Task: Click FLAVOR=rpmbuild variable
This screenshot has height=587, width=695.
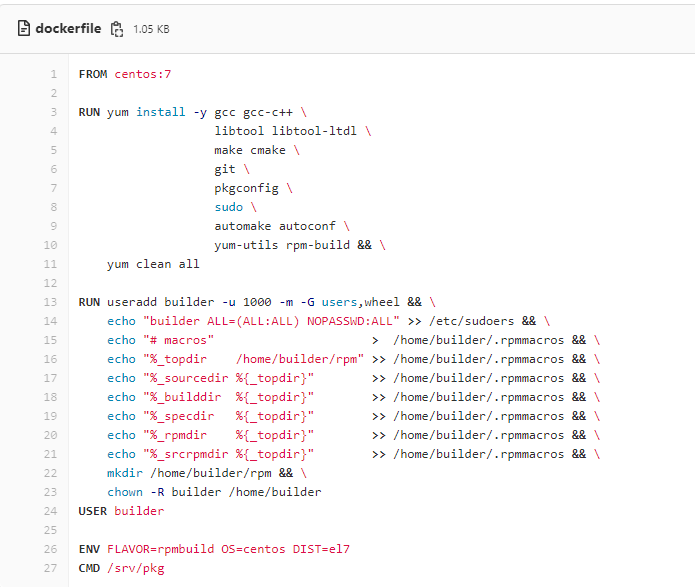Action: coord(160,549)
